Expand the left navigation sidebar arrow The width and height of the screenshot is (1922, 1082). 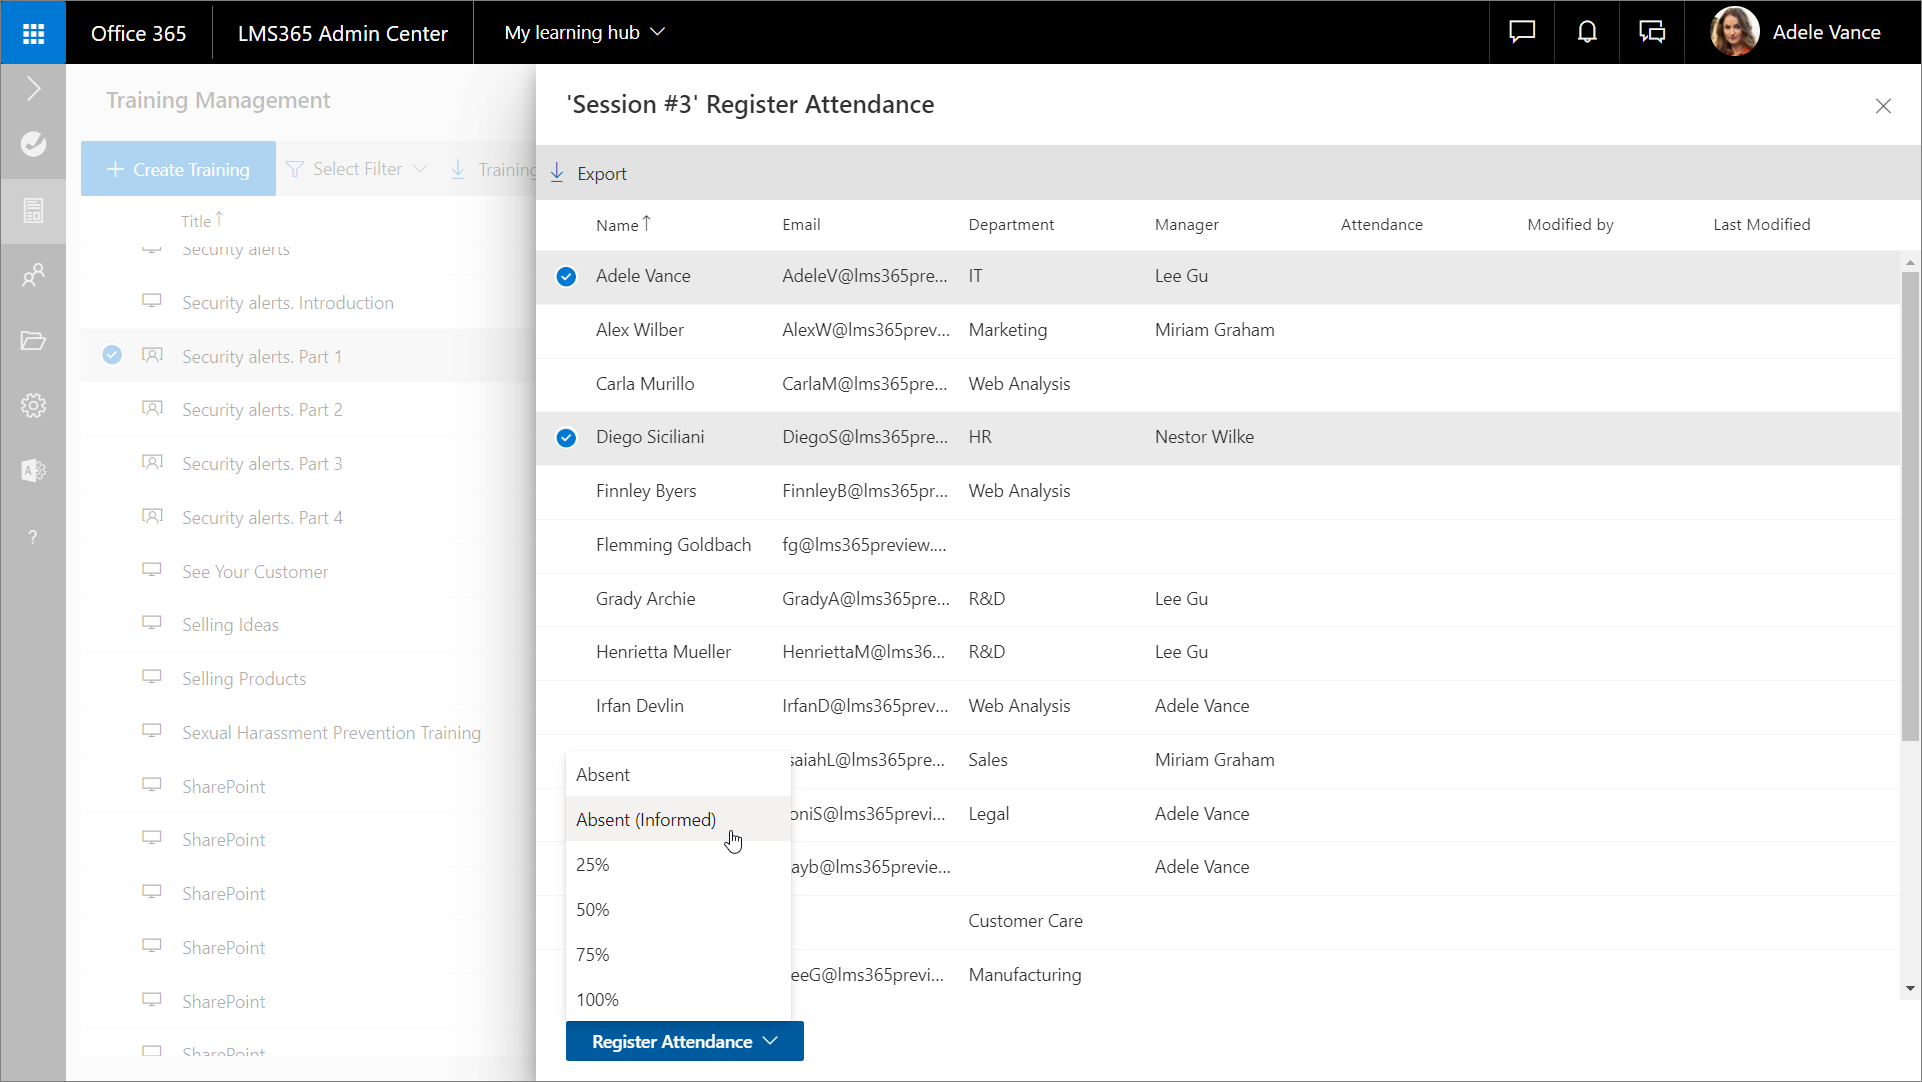coord(33,88)
